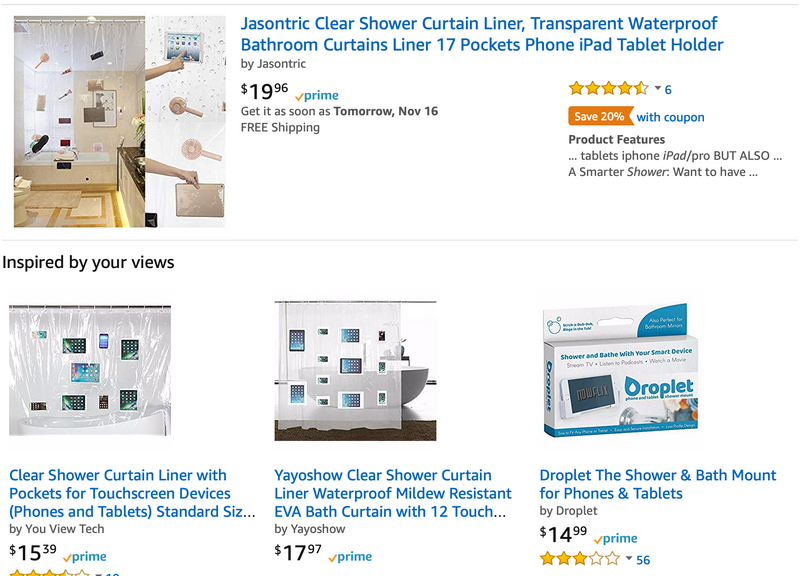Viewport: 800px width, 576px height.
Task: Open the You View Tech curtain liner image
Action: [90, 371]
